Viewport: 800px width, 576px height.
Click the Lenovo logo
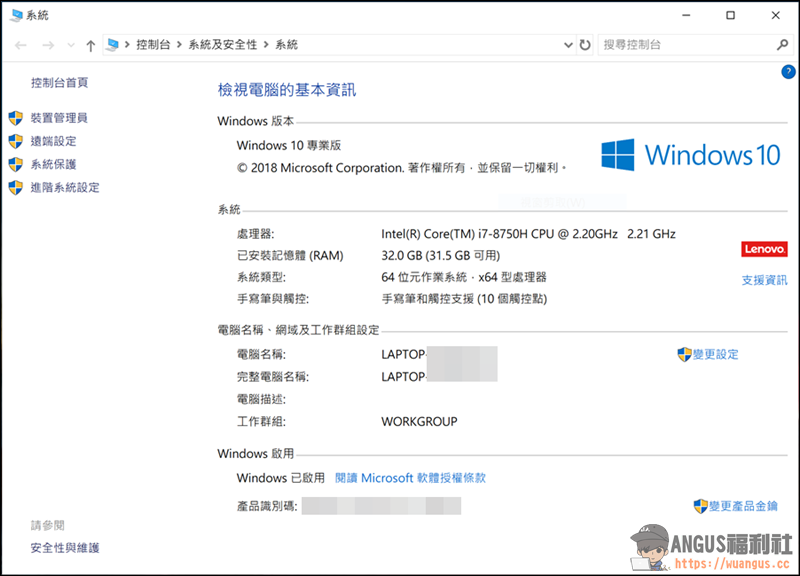(x=764, y=249)
